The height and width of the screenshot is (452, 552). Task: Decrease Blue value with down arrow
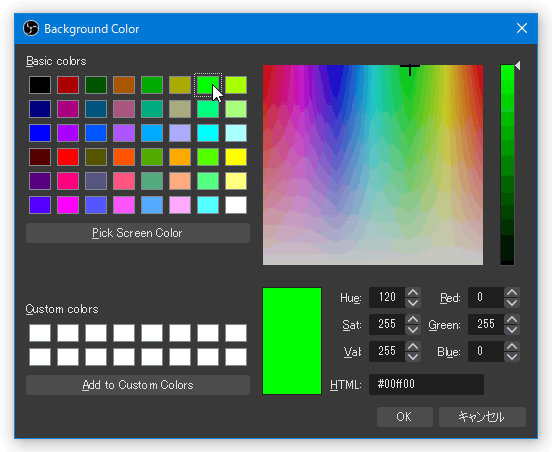[512, 357]
